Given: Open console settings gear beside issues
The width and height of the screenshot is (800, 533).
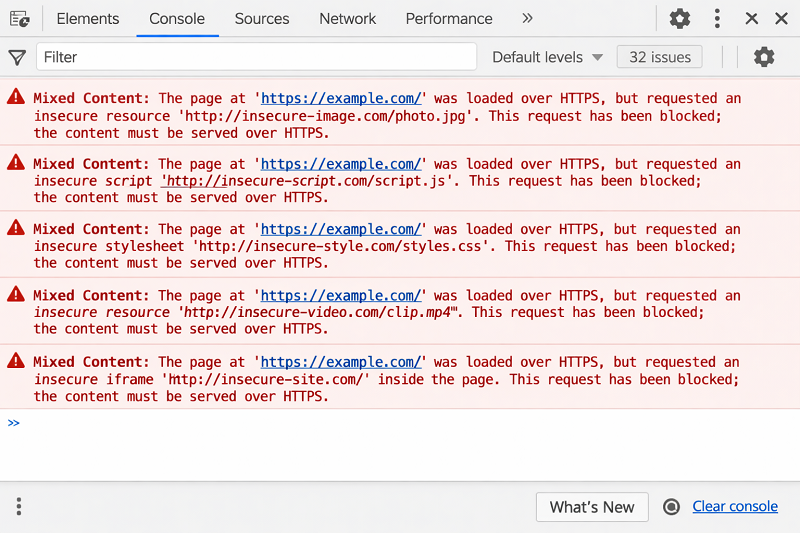Looking at the screenshot, I should (x=764, y=57).
